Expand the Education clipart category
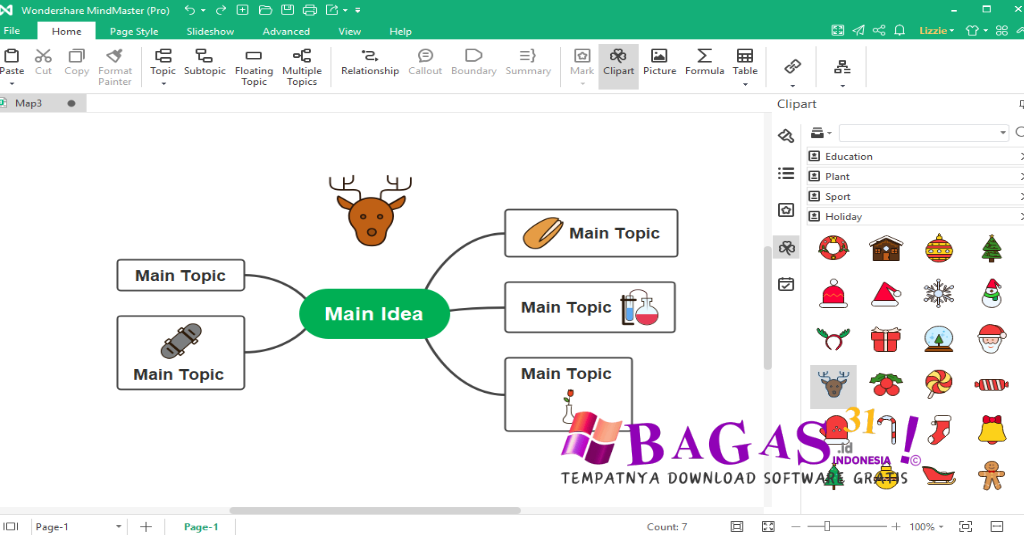1024x538 pixels. click(916, 156)
